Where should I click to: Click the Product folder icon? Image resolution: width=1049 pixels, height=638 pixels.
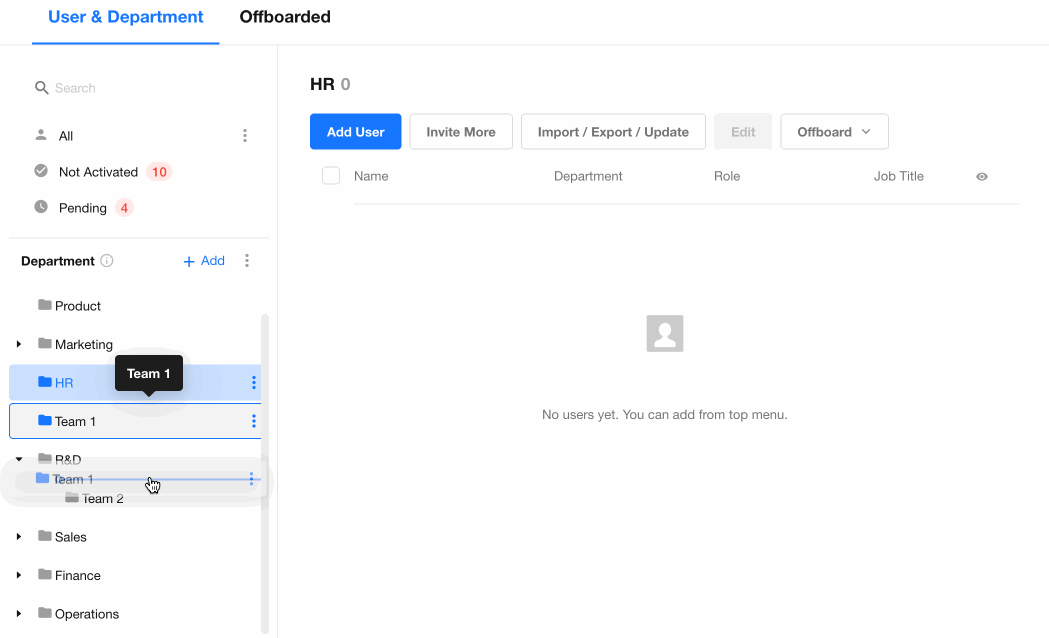pyautogui.click(x=45, y=305)
